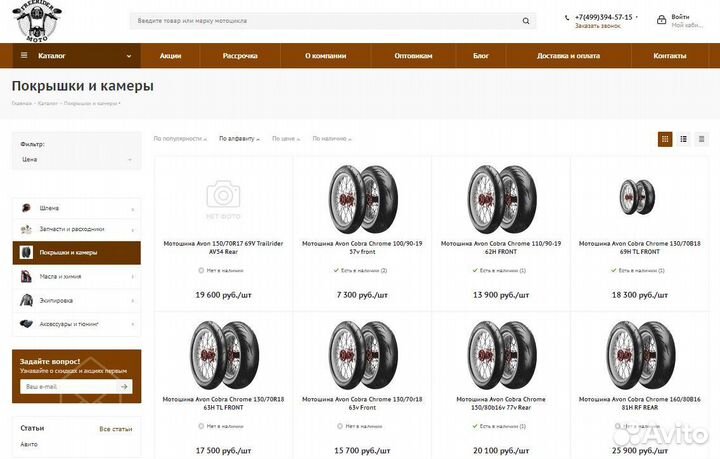Click the tire icon in Покрышки и камеры
Image resolution: width=720 pixels, height=459 pixels.
tap(26, 252)
